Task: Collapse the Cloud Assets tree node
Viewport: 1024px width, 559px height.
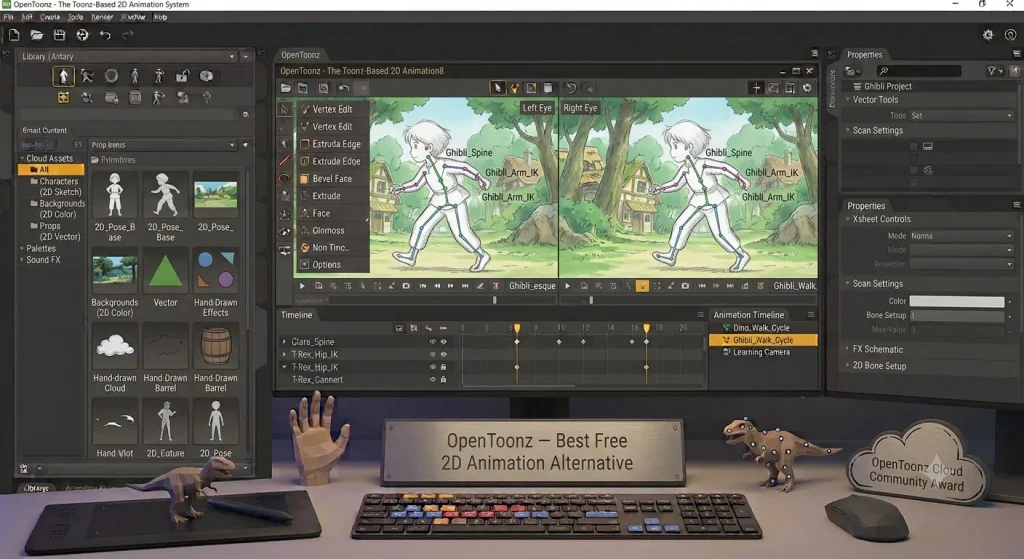Action: point(22,158)
